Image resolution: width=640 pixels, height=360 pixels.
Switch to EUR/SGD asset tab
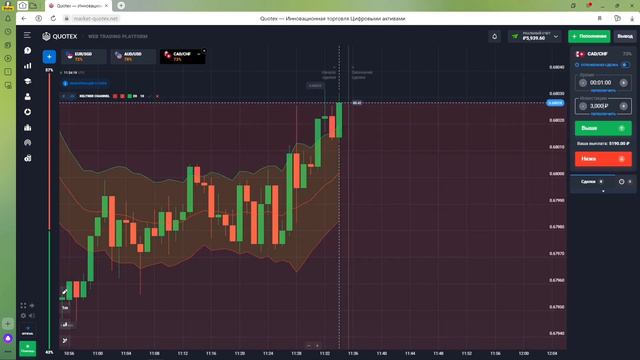click(84, 57)
